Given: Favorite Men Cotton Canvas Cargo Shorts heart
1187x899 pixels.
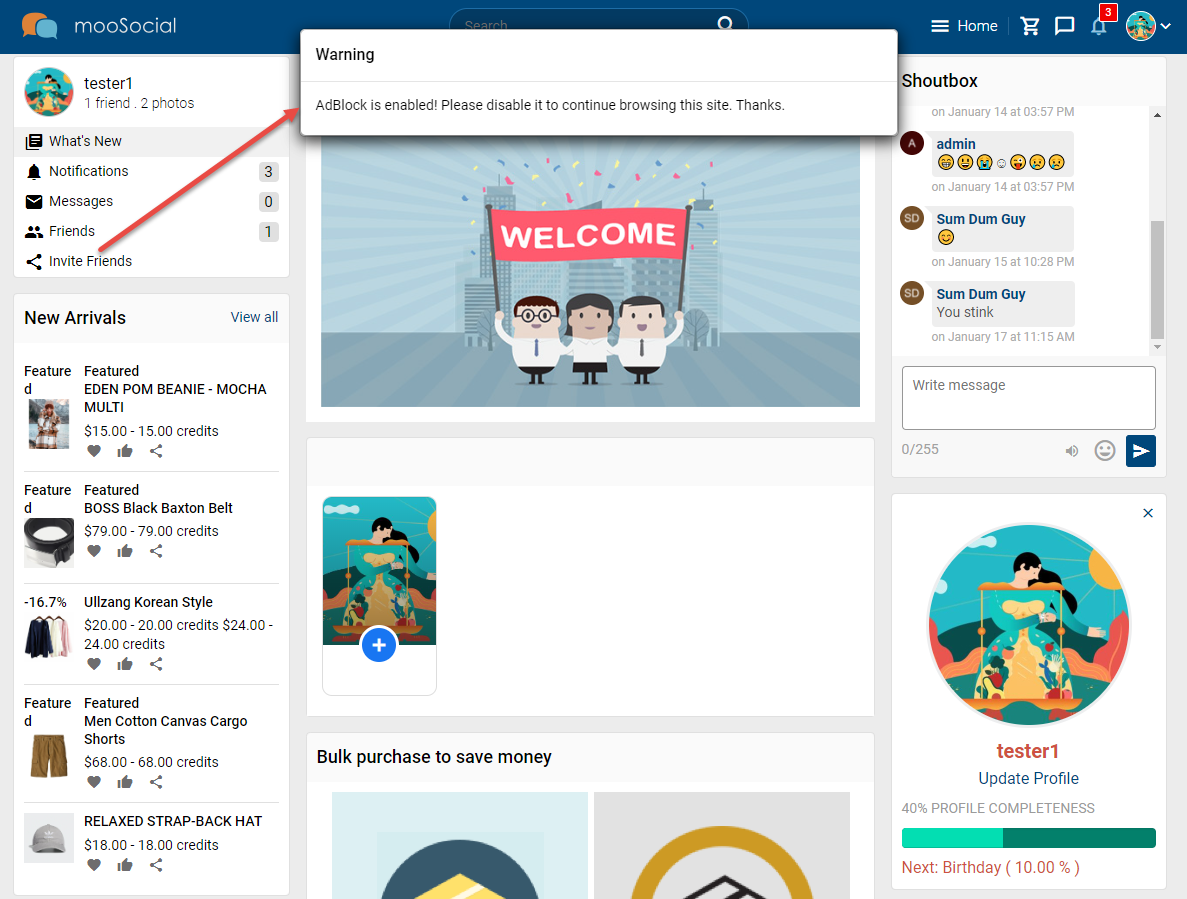Looking at the screenshot, I should [94, 782].
